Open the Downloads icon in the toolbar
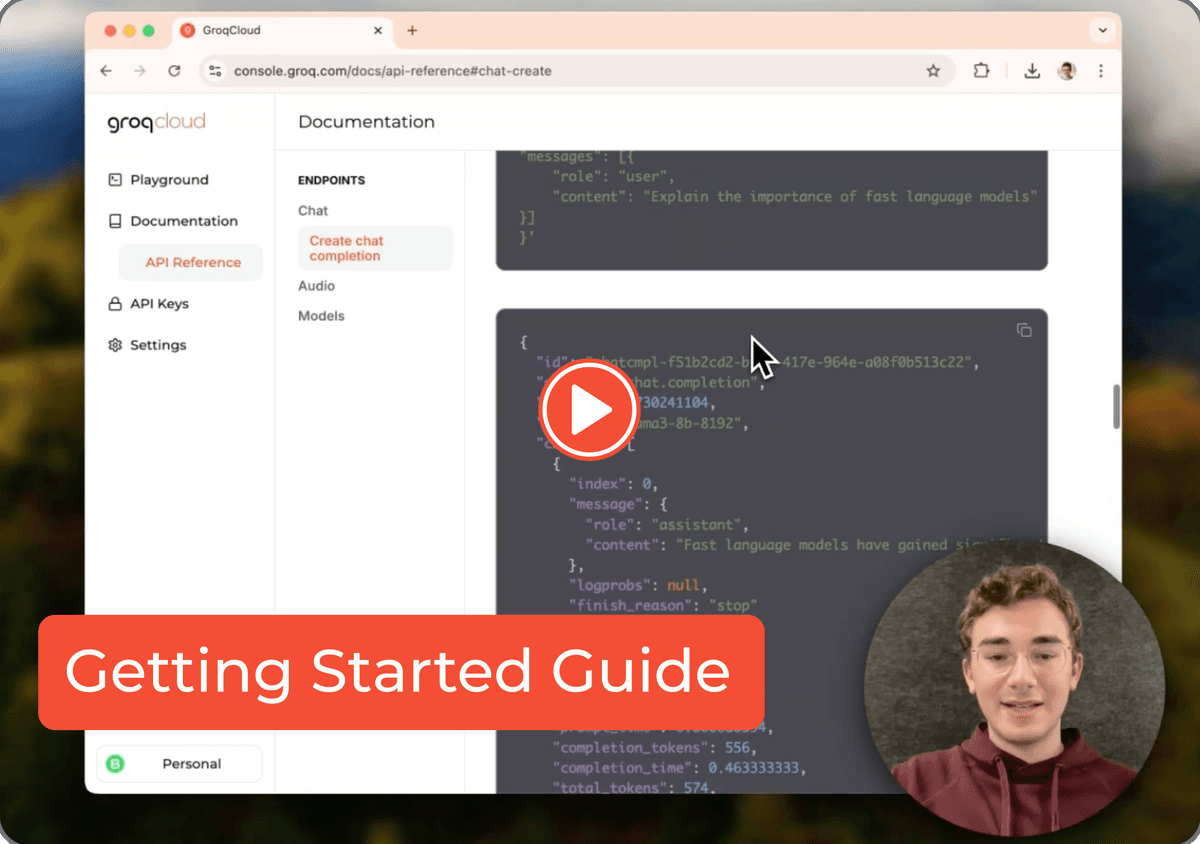This screenshot has width=1200, height=844. tap(1031, 71)
